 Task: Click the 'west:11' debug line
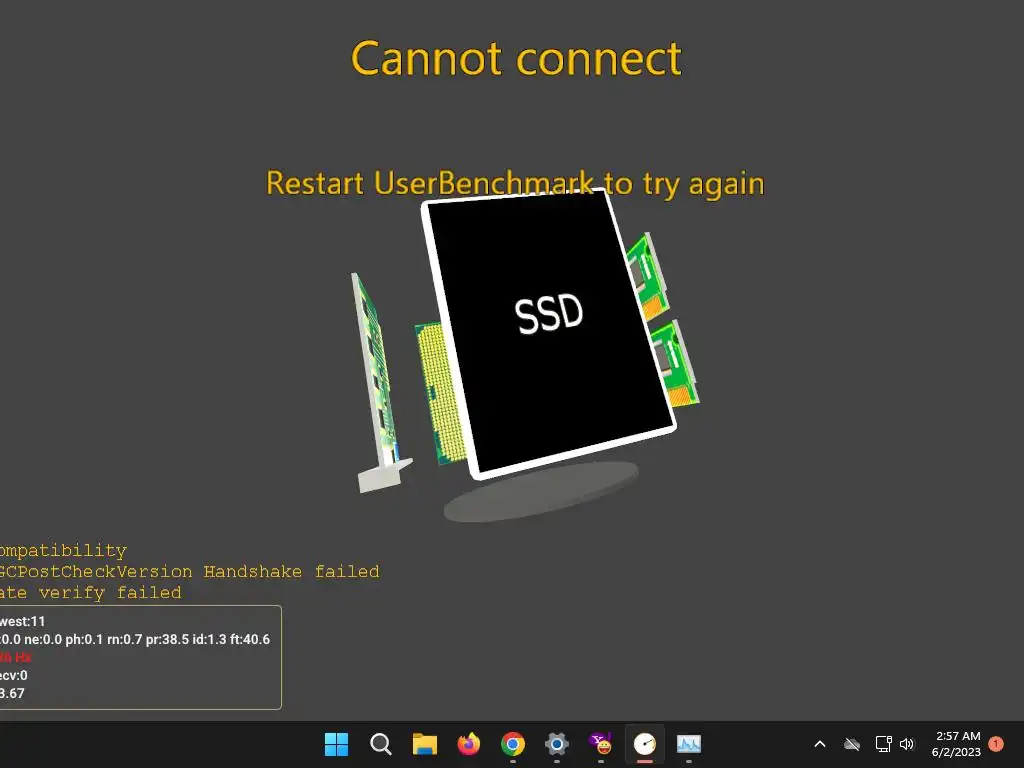pos(22,621)
